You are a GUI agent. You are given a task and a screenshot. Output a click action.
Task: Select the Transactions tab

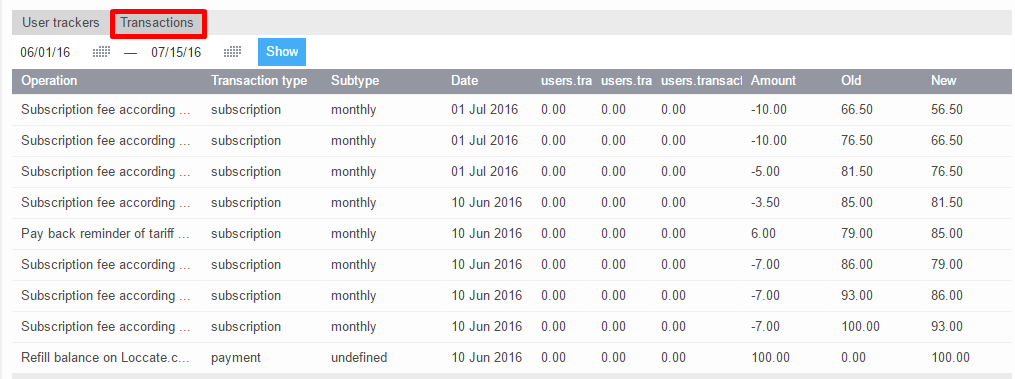click(x=157, y=23)
